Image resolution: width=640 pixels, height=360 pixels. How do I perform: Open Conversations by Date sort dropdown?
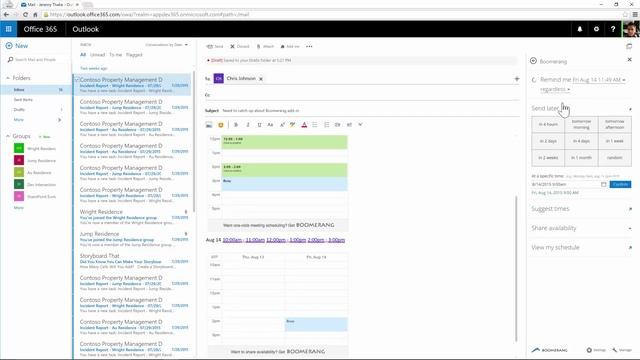[167, 45]
